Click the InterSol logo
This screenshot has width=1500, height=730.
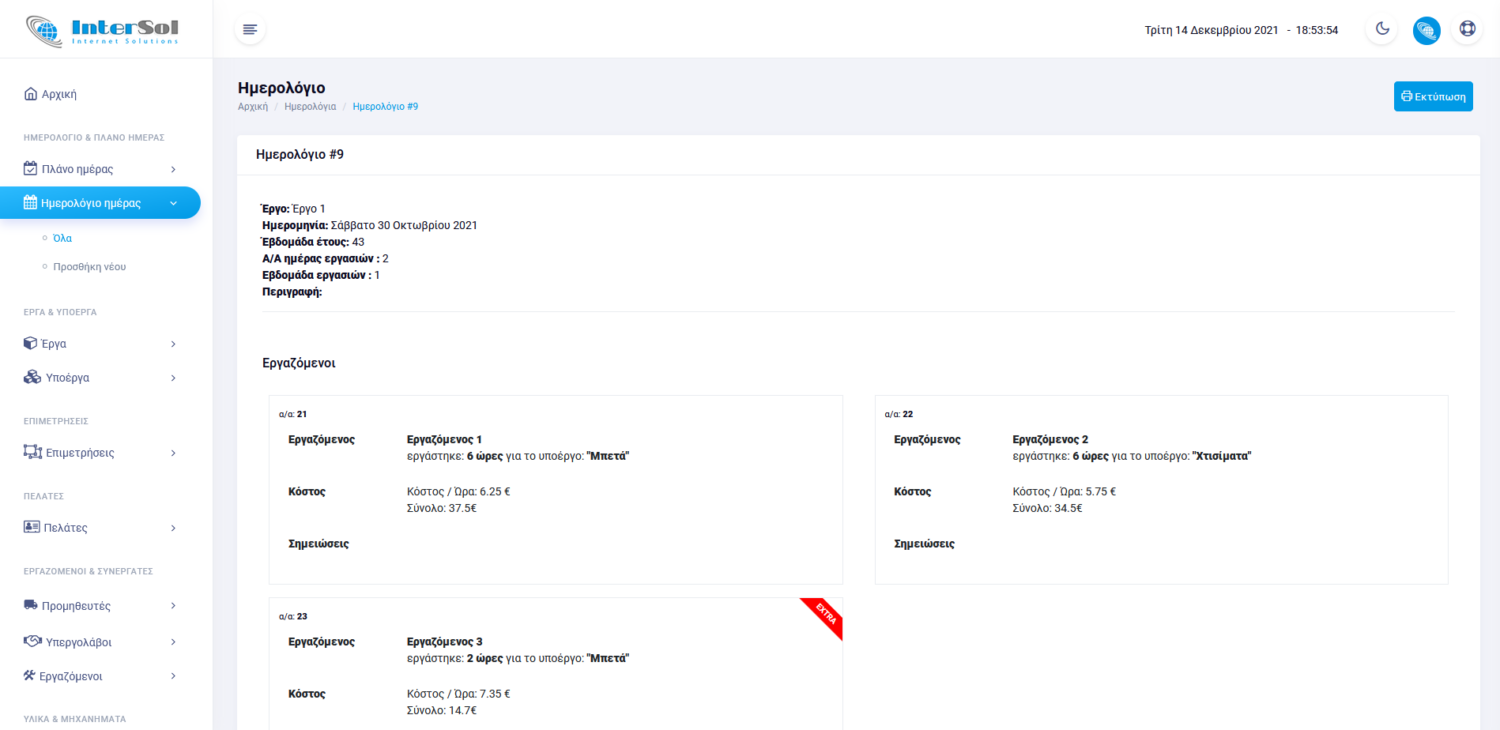tap(104, 30)
